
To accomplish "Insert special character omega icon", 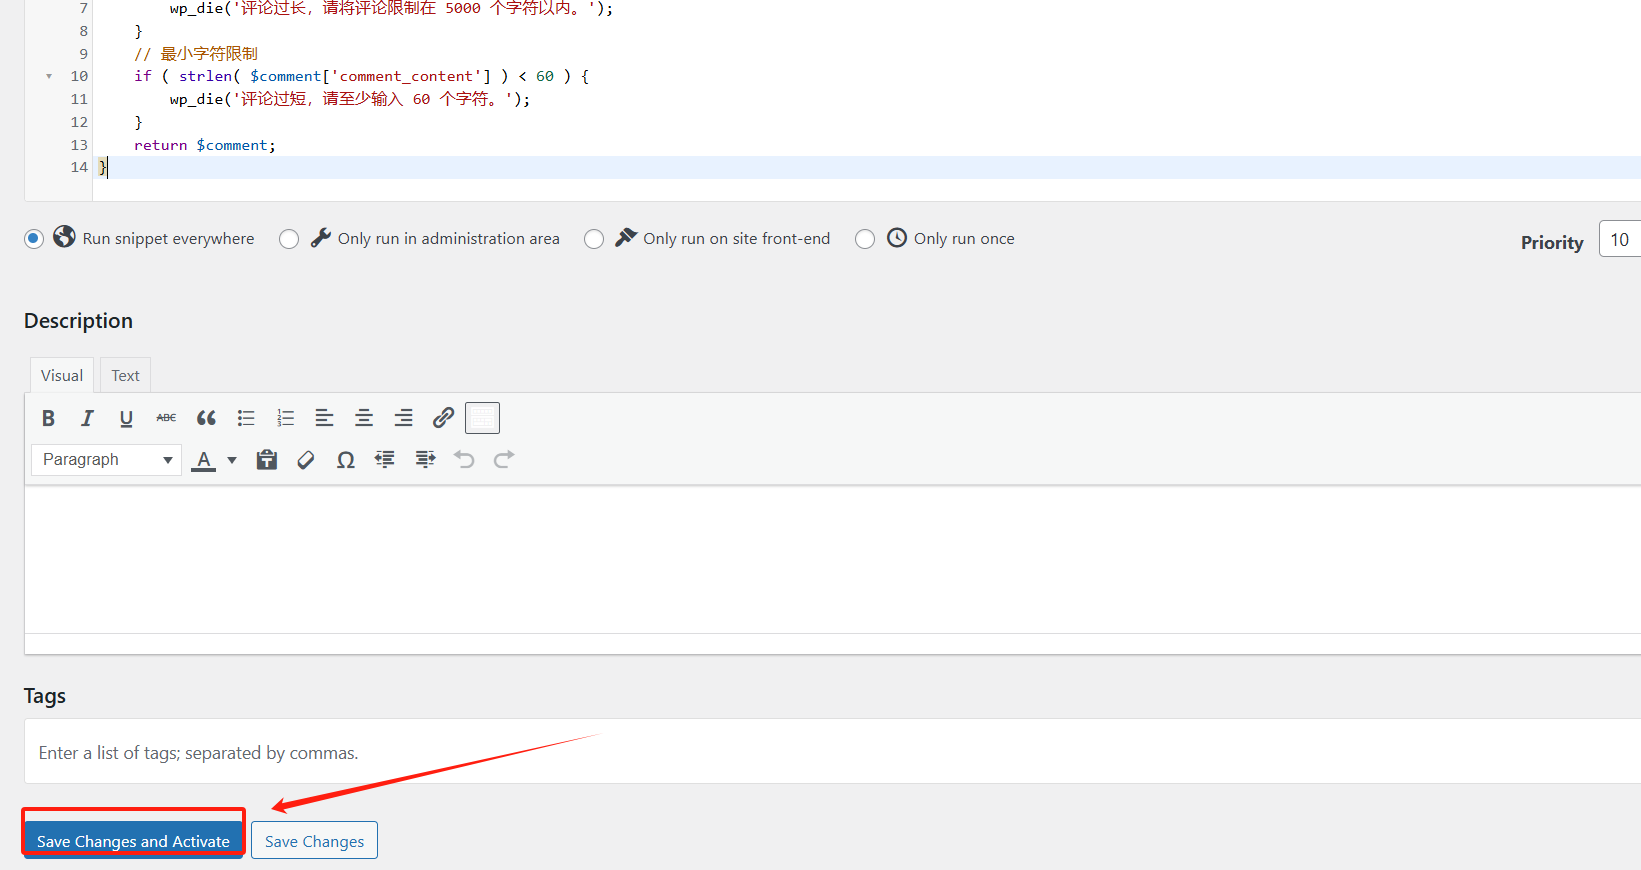I will (x=346, y=460).
